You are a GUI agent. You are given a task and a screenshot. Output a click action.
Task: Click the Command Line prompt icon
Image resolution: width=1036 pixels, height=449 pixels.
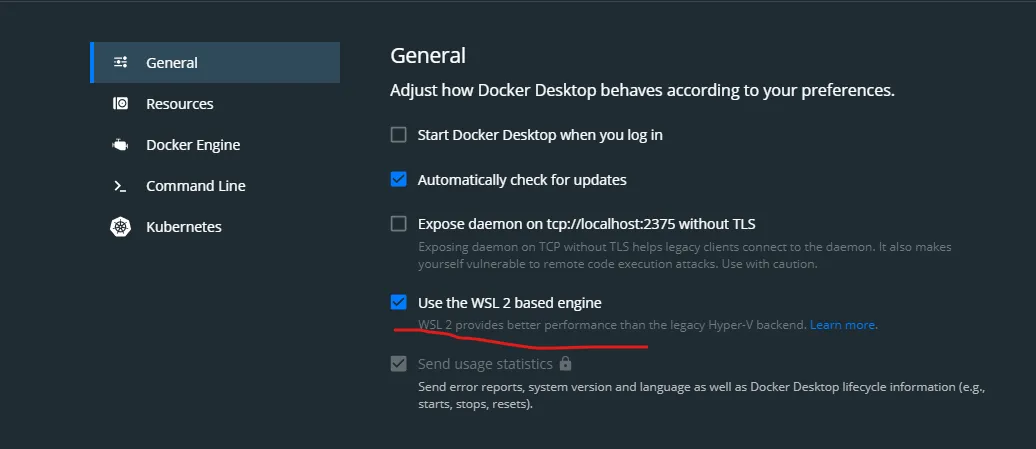pyautogui.click(x=120, y=186)
